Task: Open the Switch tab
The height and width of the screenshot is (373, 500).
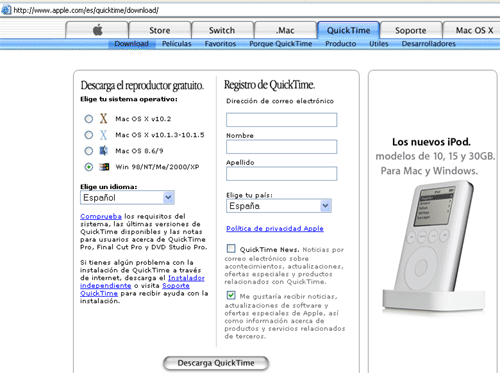Action: point(222,30)
